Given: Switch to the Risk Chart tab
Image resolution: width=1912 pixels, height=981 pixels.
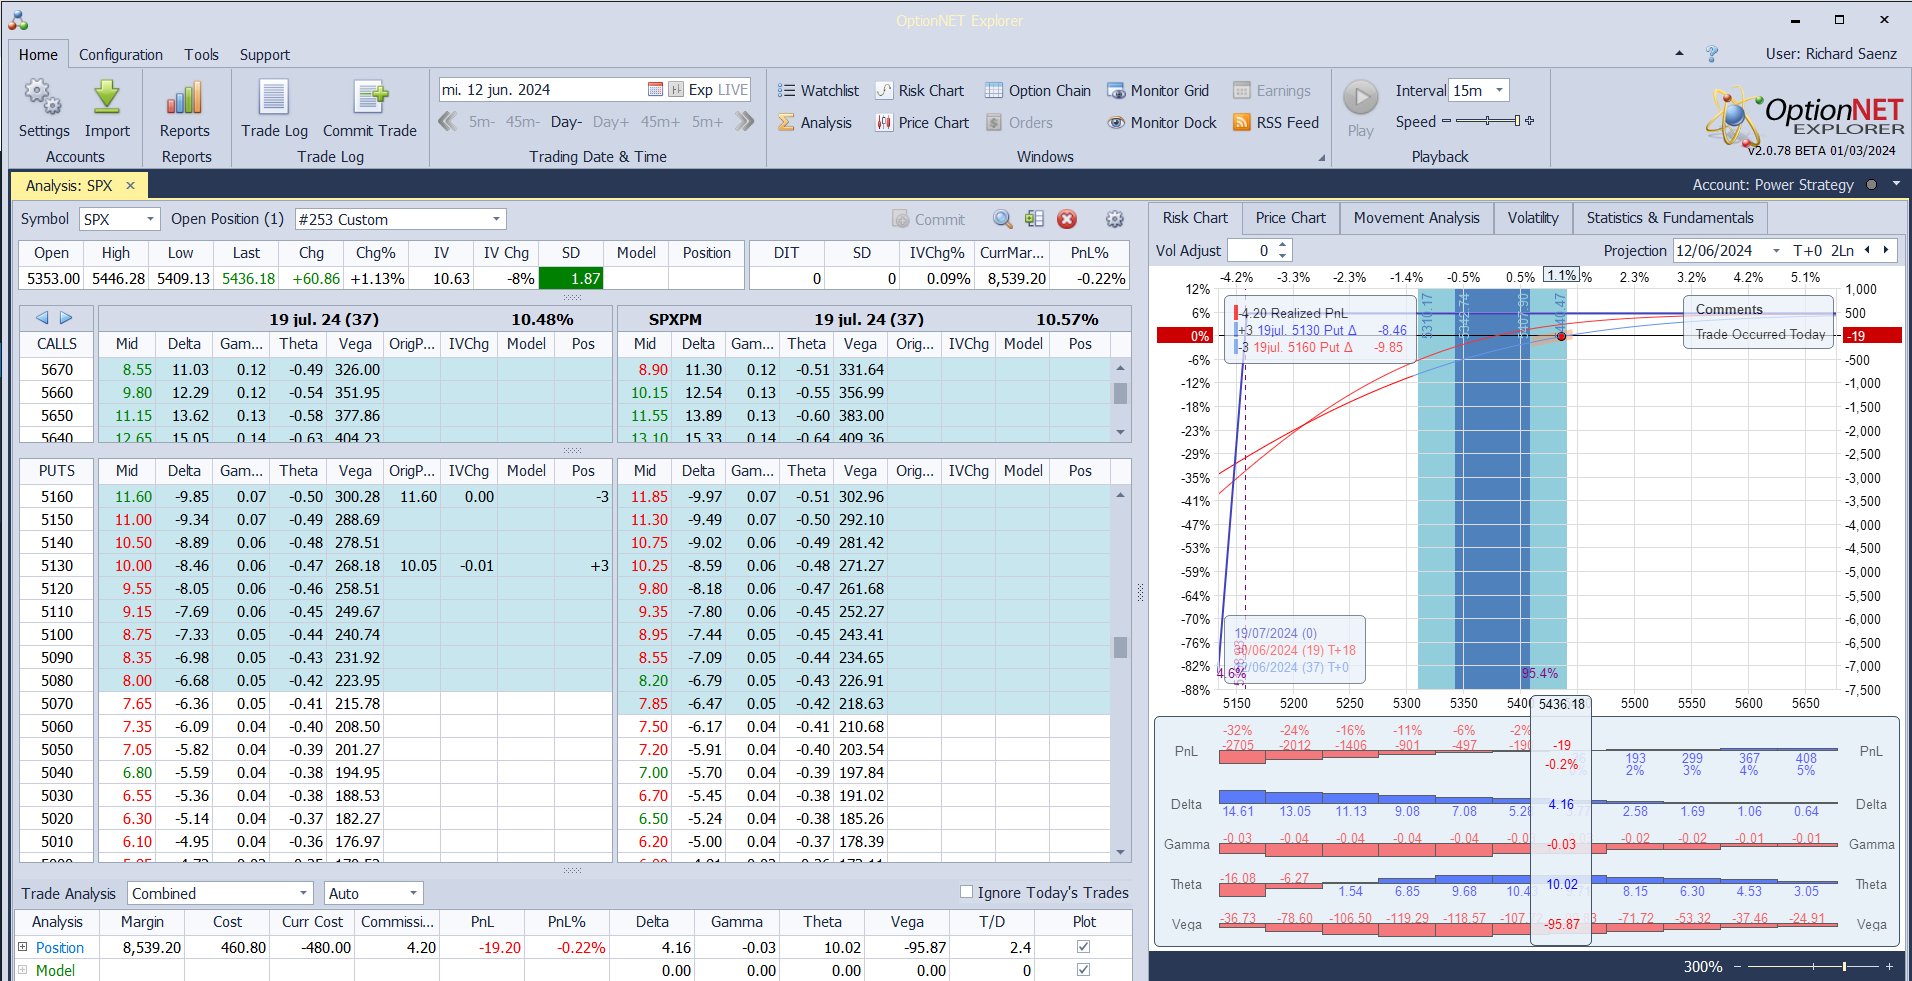Looking at the screenshot, I should [1195, 218].
